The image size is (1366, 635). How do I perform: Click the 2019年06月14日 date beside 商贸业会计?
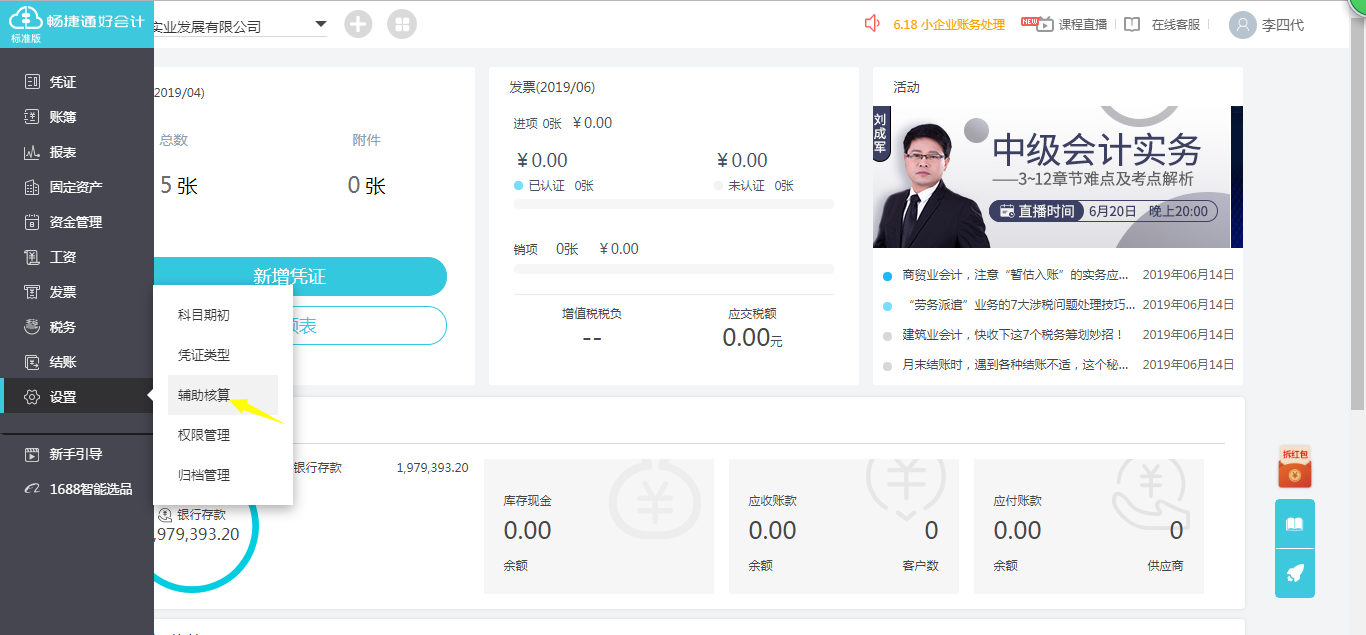pos(1188,275)
